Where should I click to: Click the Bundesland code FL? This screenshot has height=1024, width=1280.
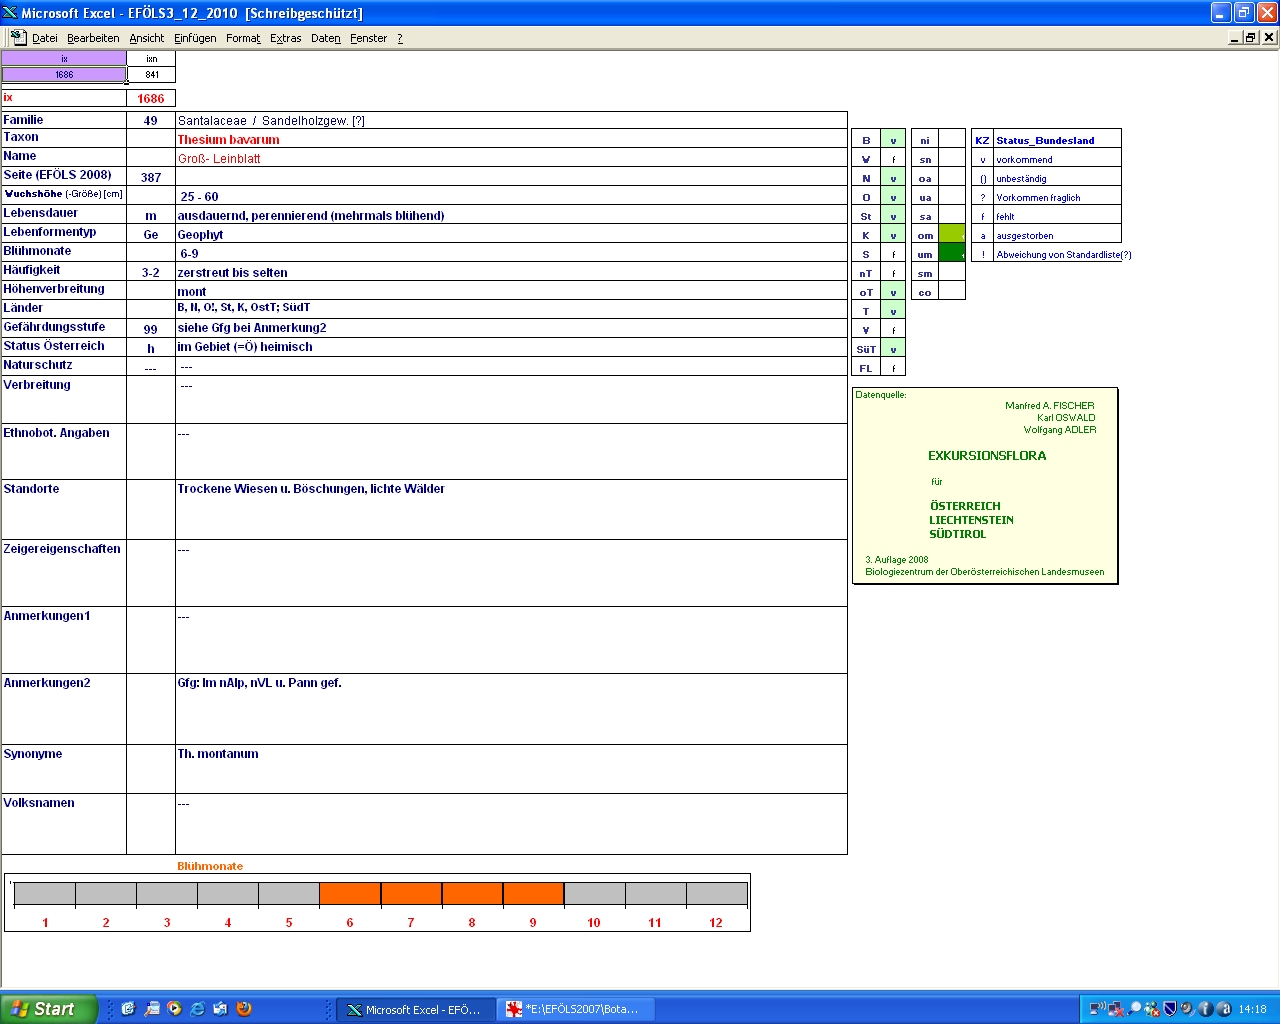[x=866, y=368]
